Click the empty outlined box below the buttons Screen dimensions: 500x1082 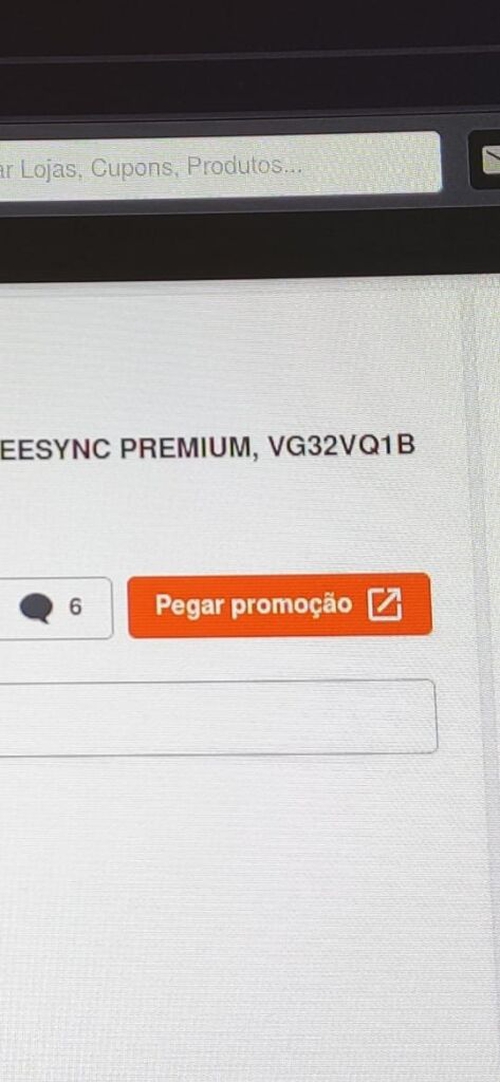point(218,717)
